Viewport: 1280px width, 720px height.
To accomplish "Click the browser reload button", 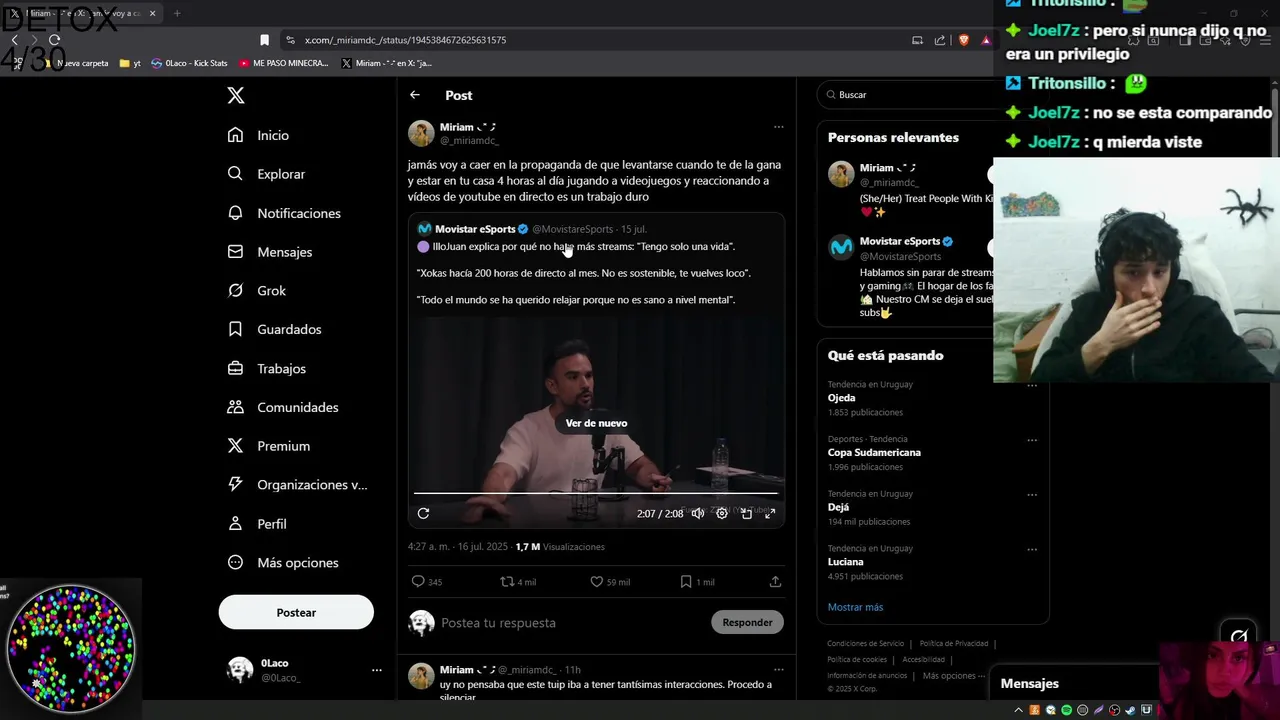I will [x=54, y=40].
